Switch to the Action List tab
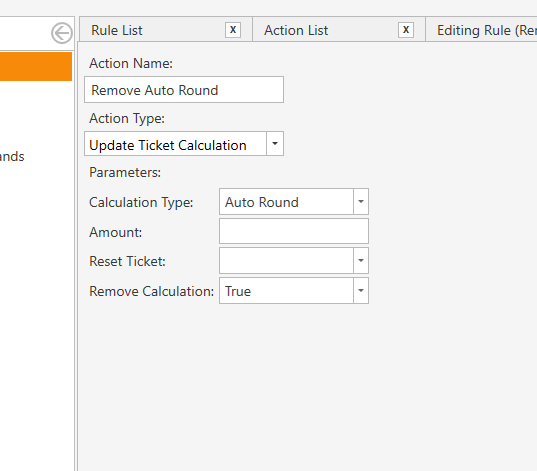This screenshot has height=471, width=537. 296,30
